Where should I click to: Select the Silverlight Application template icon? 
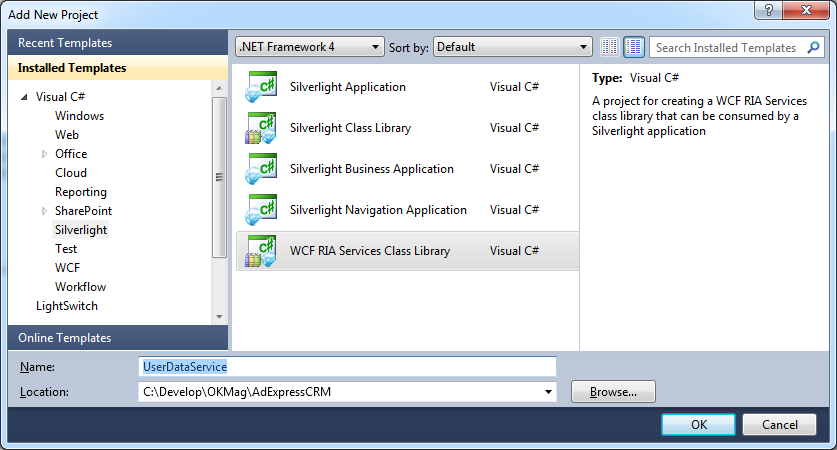pyautogui.click(x=261, y=86)
